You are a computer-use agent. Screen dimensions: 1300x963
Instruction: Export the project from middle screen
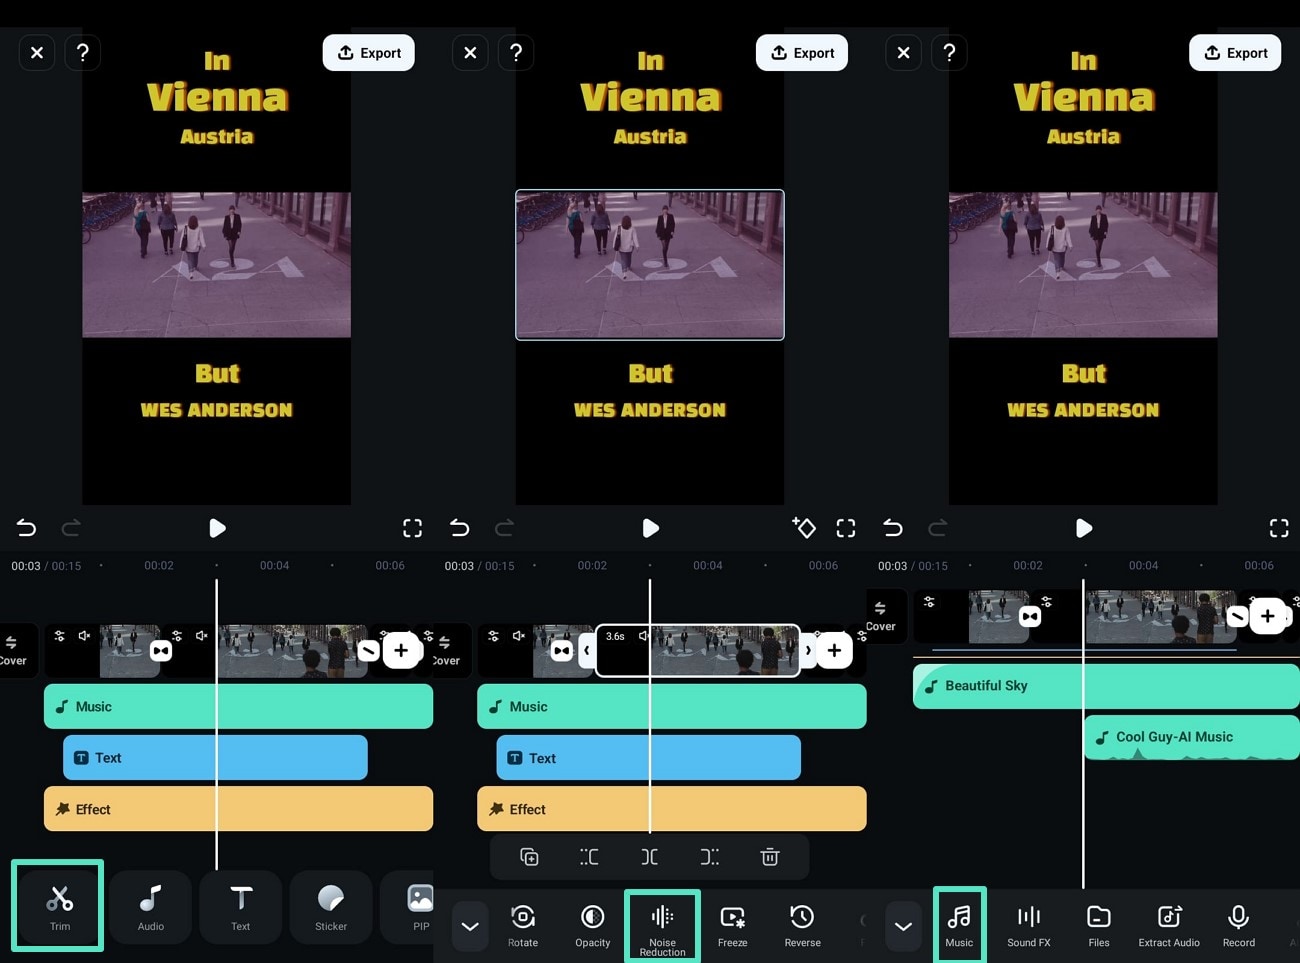(x=802, y=53)
